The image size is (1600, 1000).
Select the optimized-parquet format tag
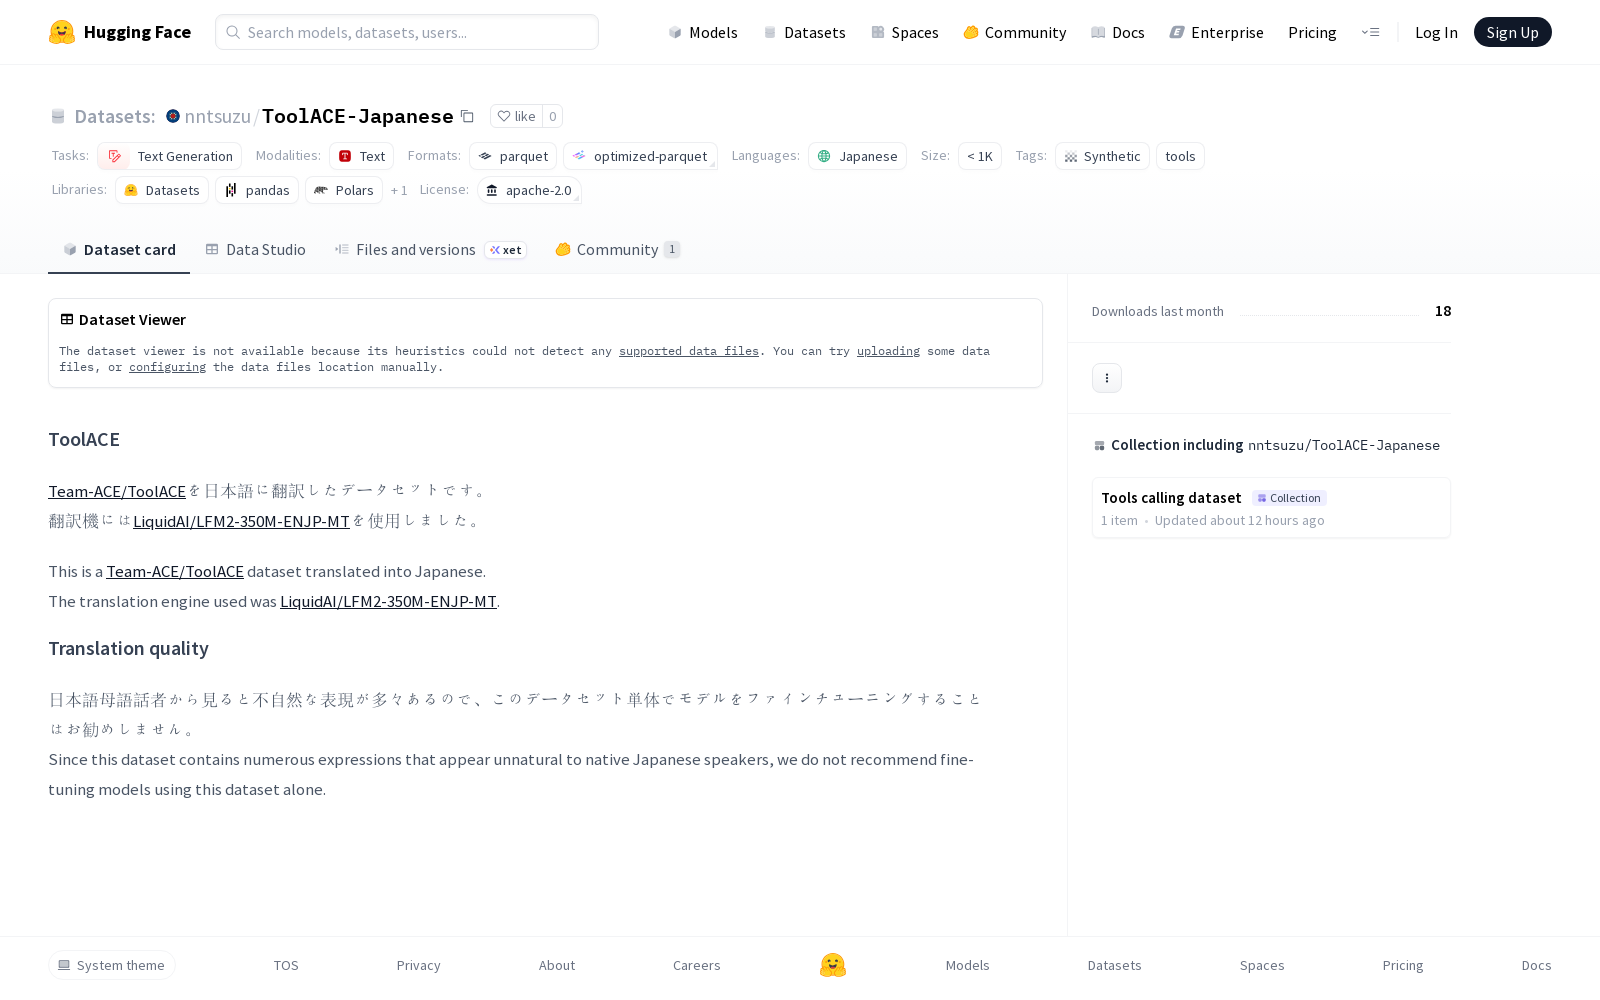[640, 156]
